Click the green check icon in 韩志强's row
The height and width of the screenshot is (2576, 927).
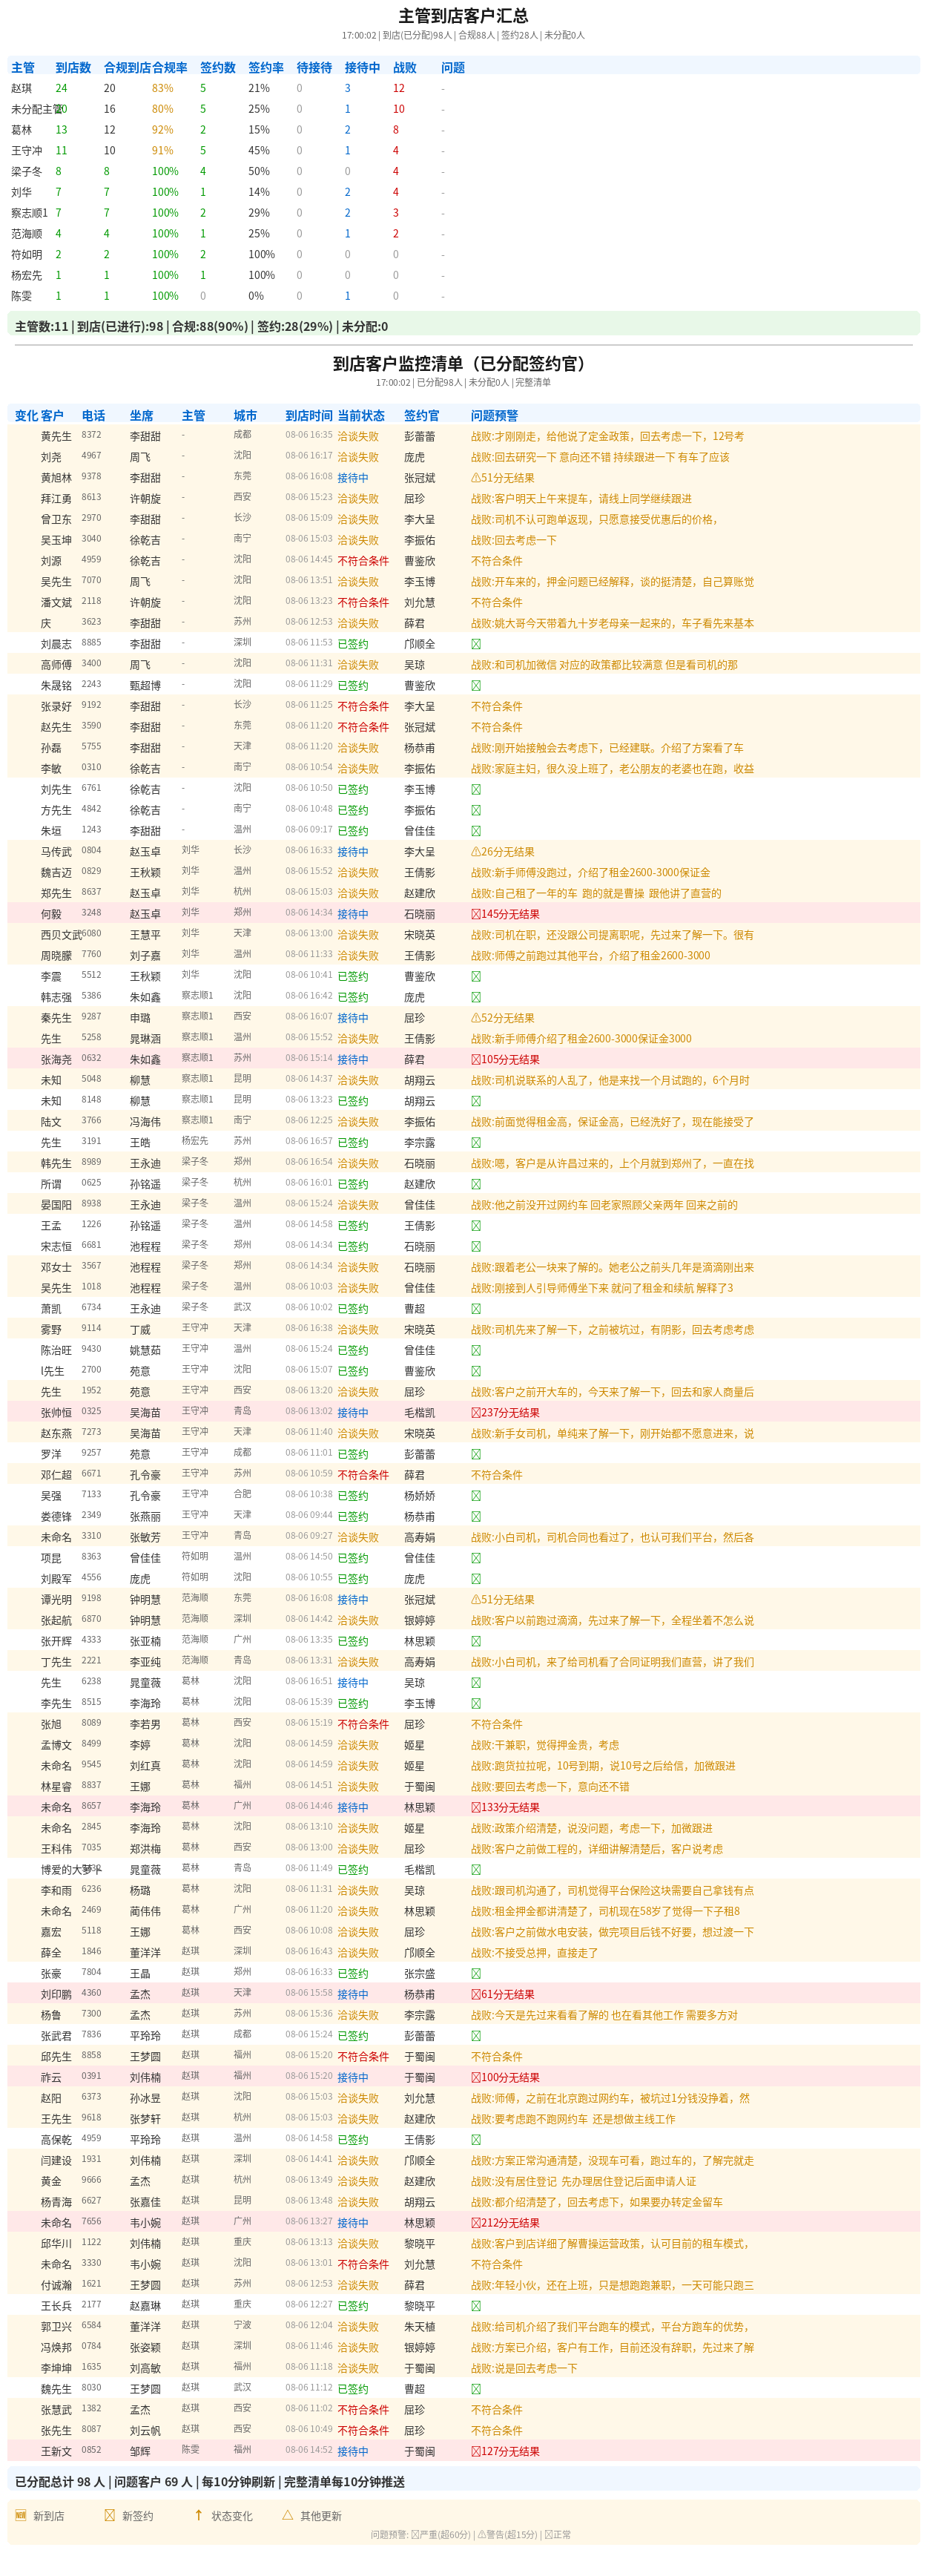(476, 997)
